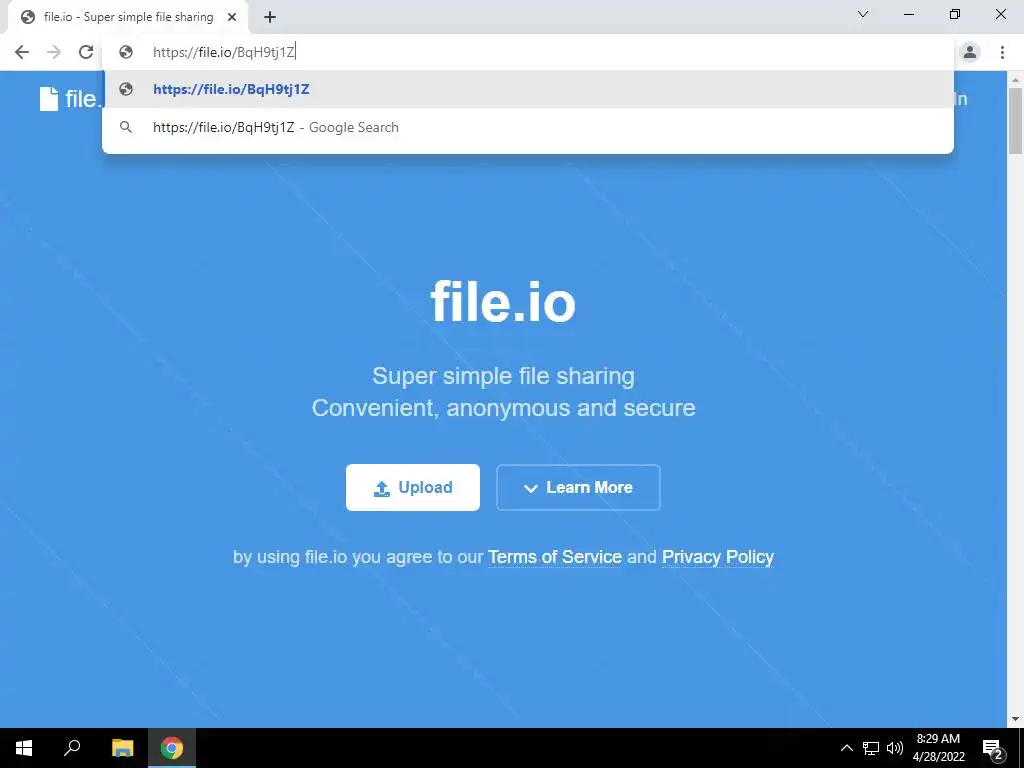Click the vertical scrollbar thumb
This screenshot has height=768, width=1024.
tap(1015, 121)
